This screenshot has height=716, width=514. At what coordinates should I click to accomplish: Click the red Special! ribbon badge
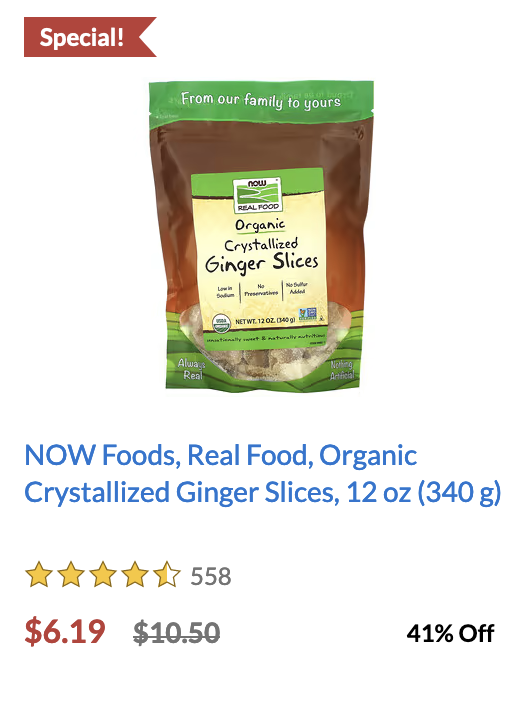(x=90, y=37)
